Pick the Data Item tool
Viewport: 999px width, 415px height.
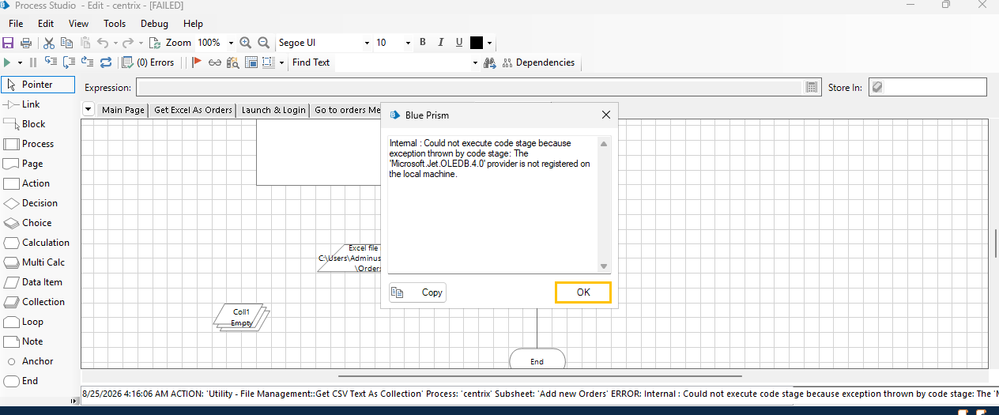41,282
